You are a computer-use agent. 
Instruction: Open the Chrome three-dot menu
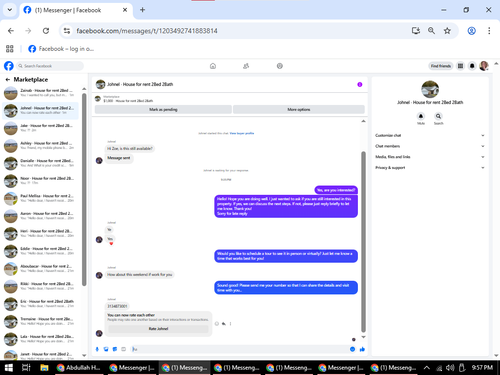point(489,31)
